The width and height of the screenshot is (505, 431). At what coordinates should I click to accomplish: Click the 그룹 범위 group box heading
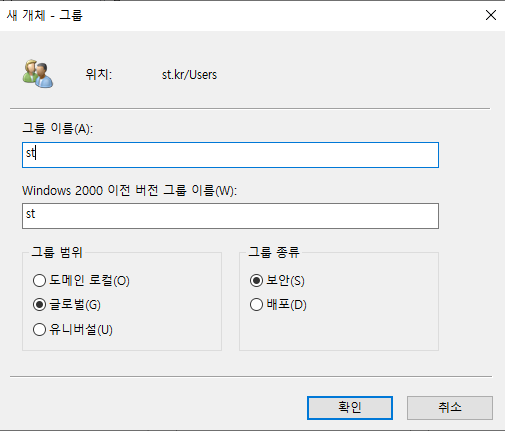click(57, 252)
